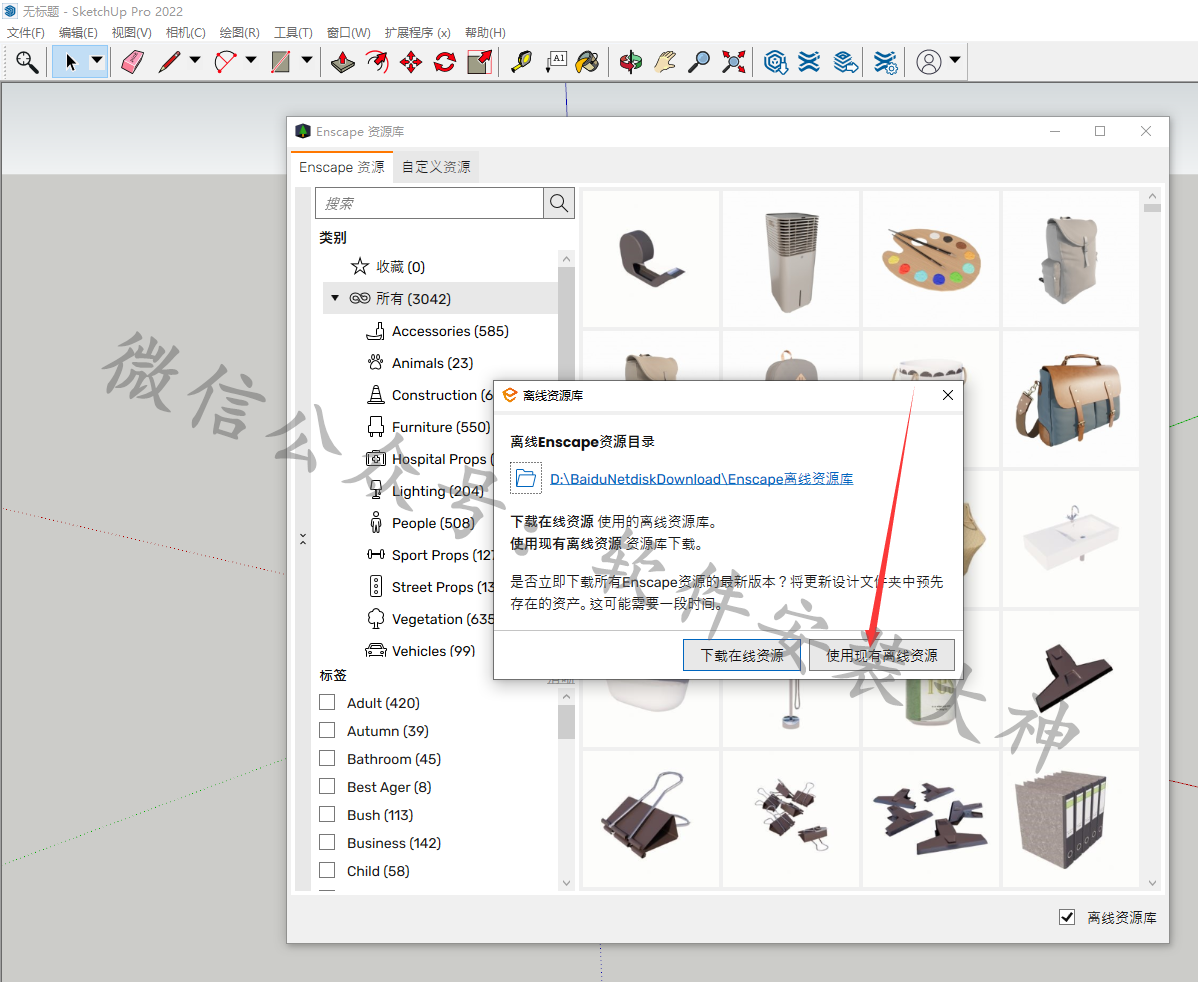Open the Extension Warehouse icon

tap(809, 62)
